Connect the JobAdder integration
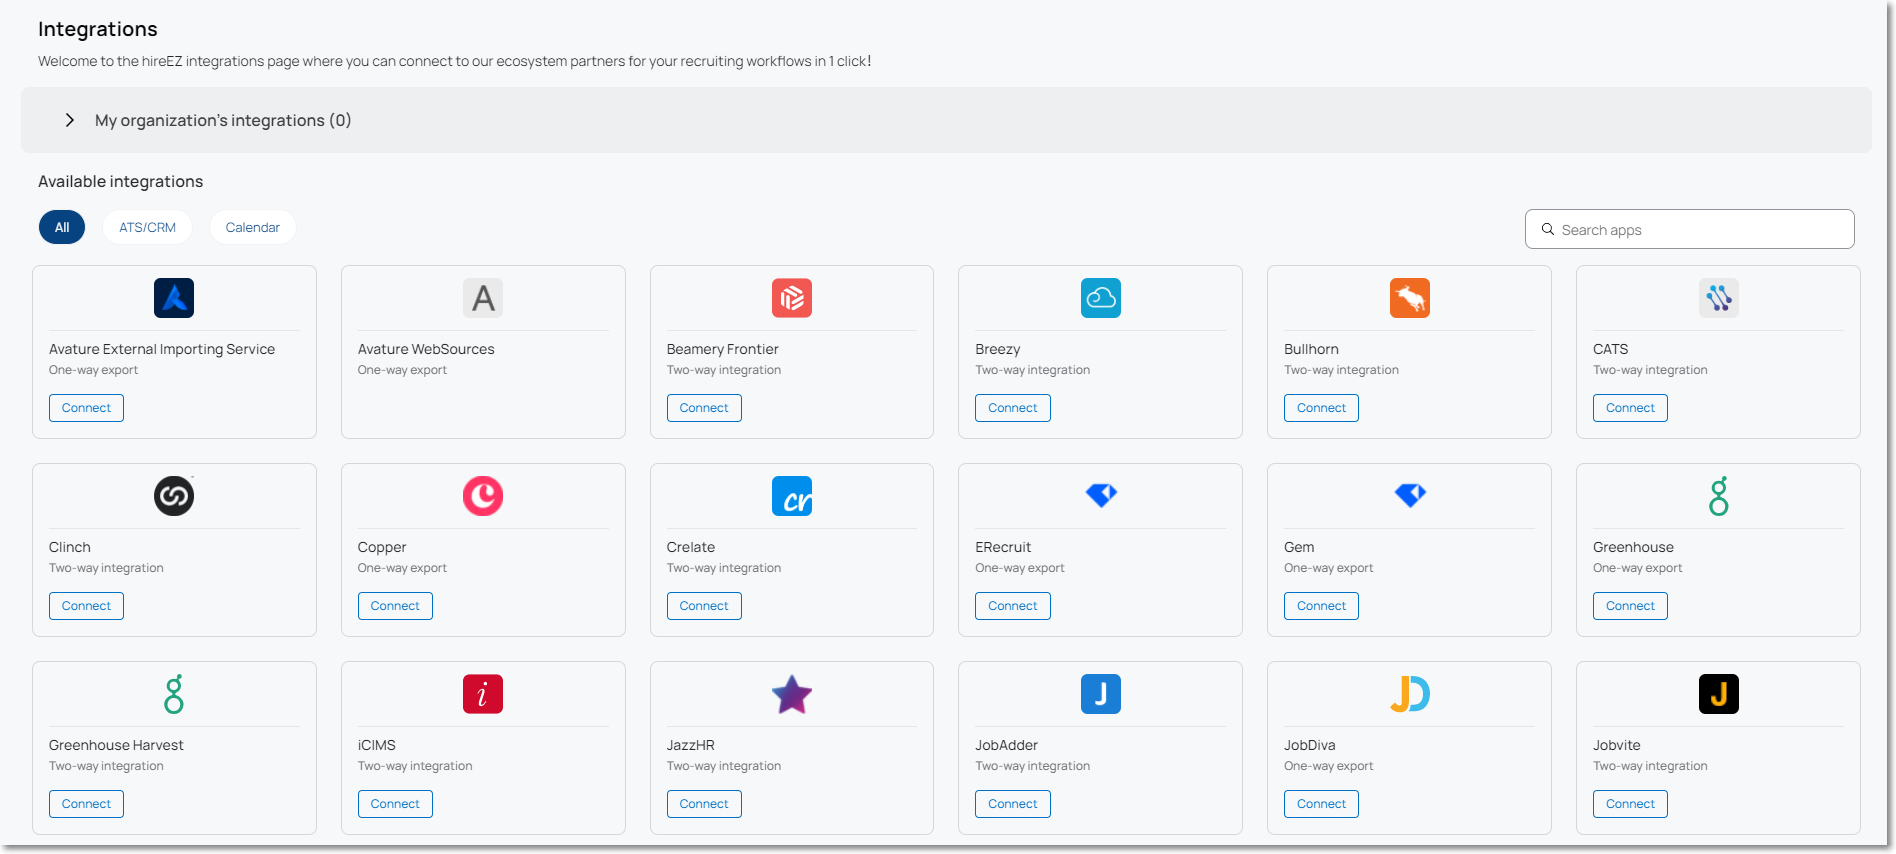 click(1013, 804)
